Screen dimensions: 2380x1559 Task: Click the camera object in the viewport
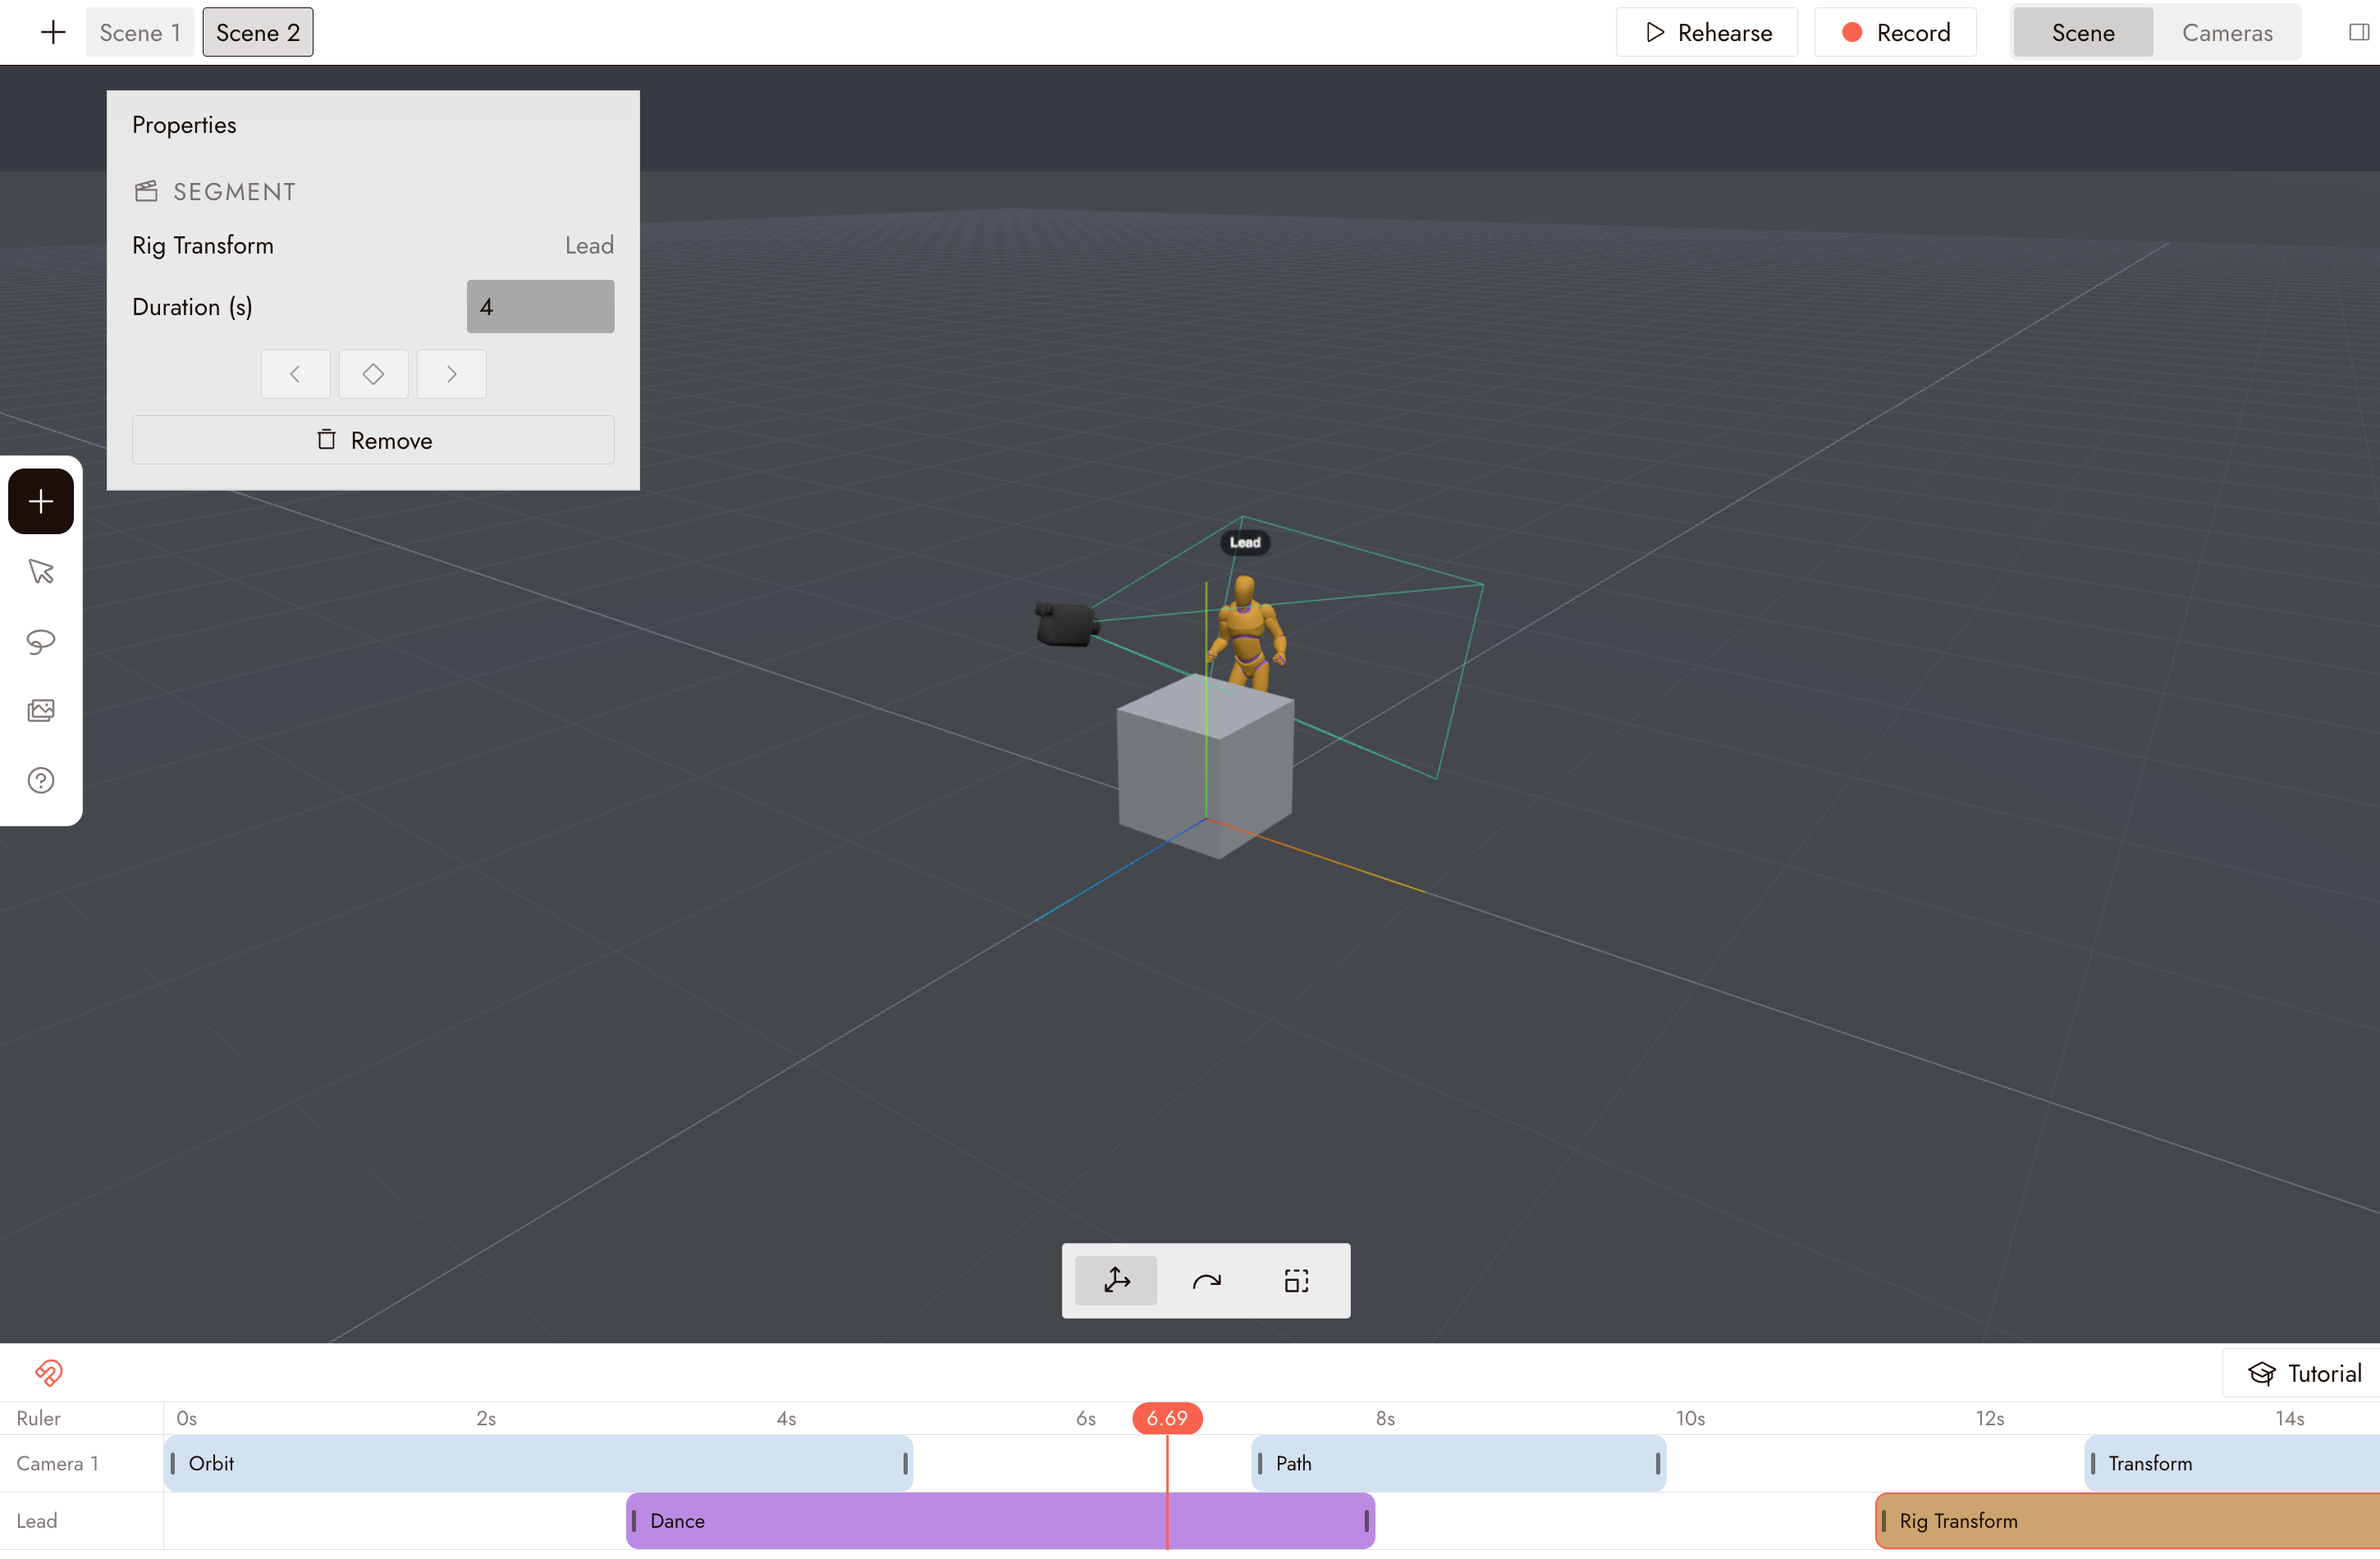1066,624
